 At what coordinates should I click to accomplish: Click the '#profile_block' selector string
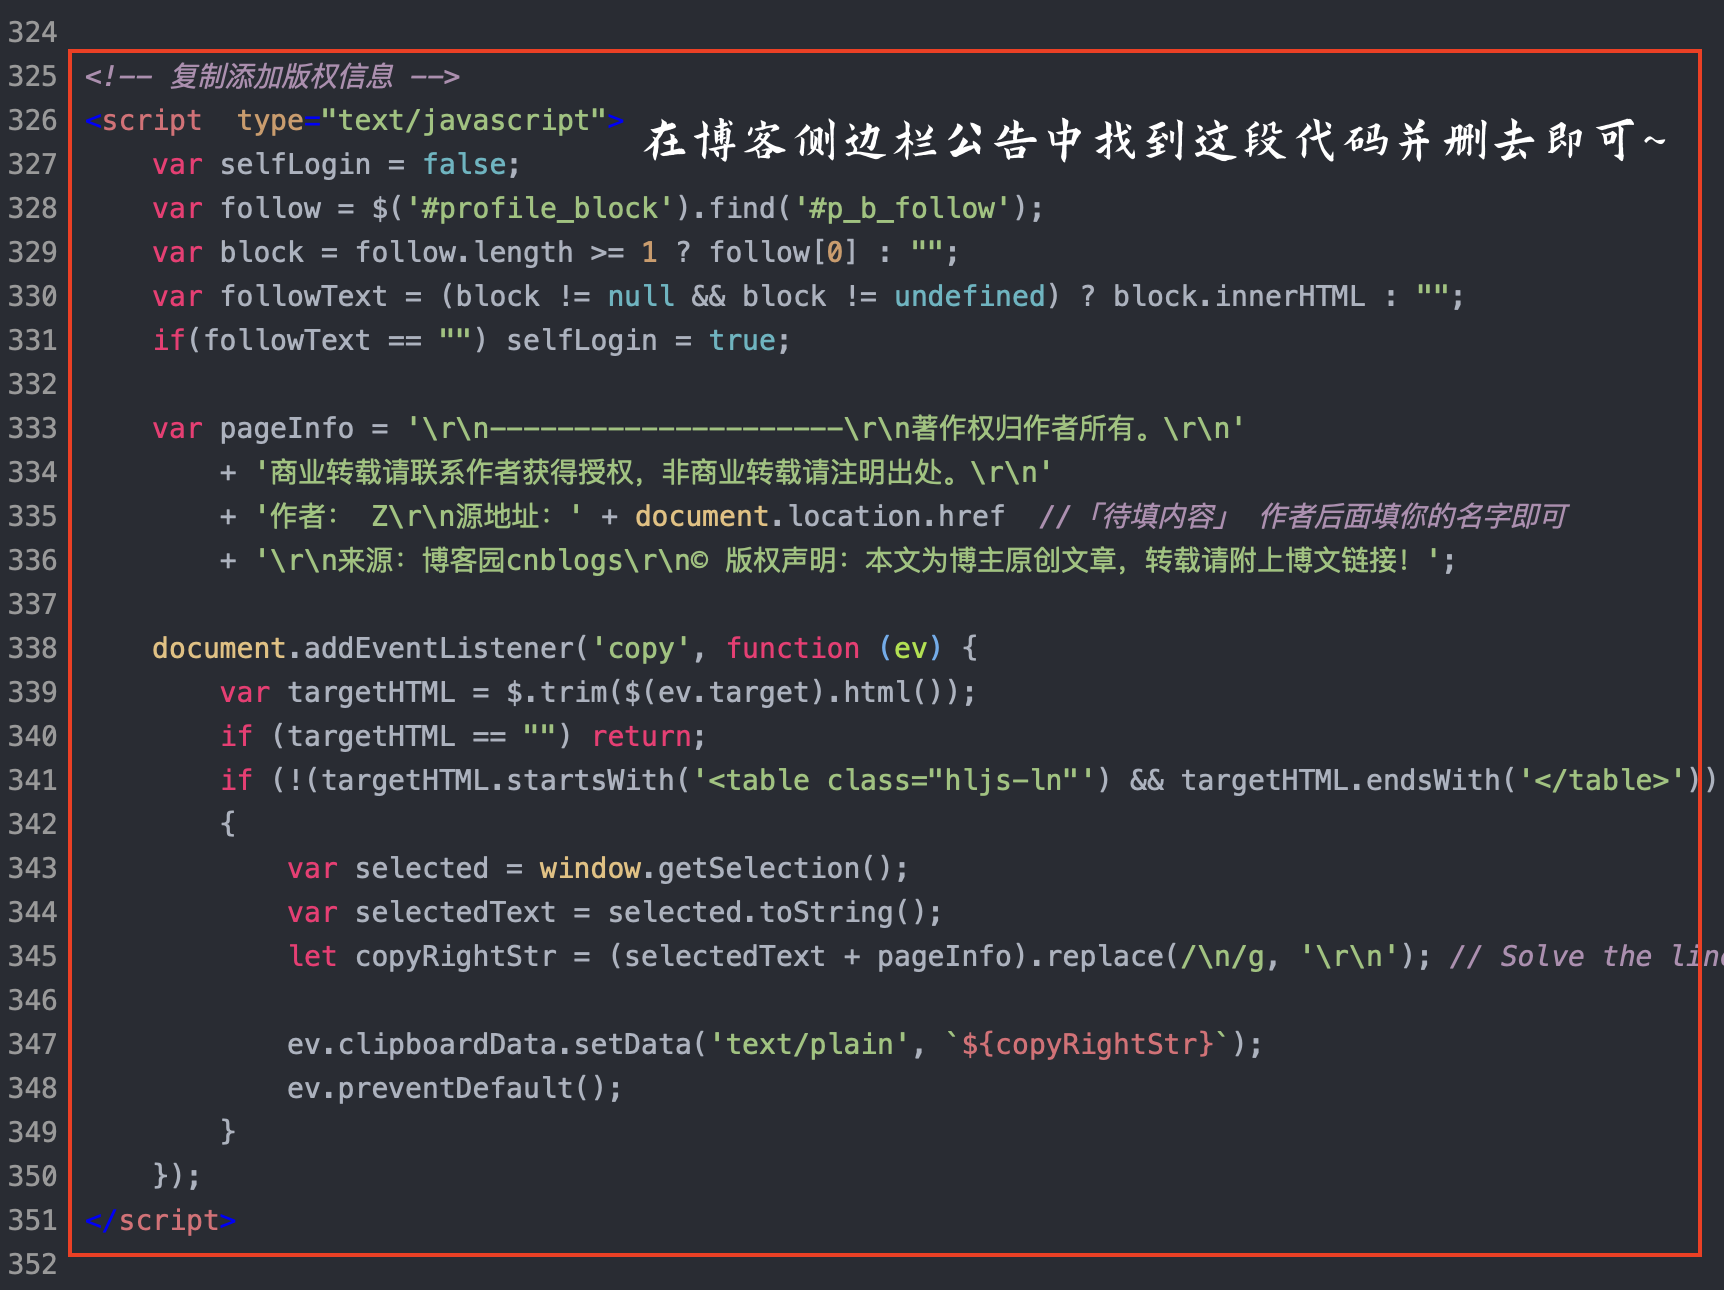click(x=540, y=208)
